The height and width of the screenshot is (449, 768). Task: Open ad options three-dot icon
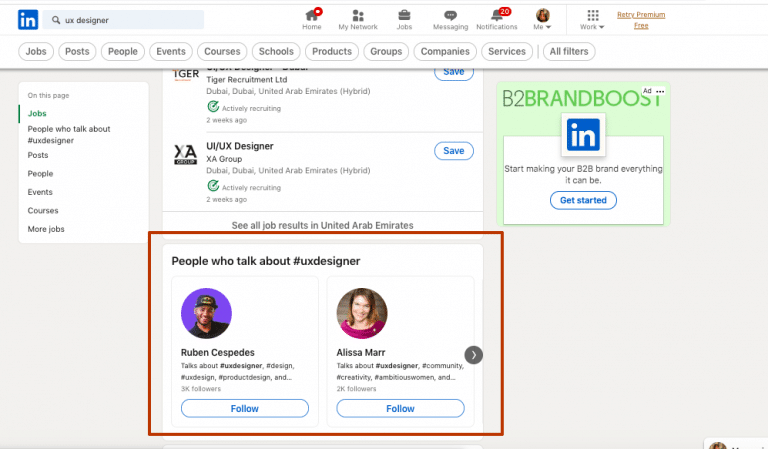660,91
